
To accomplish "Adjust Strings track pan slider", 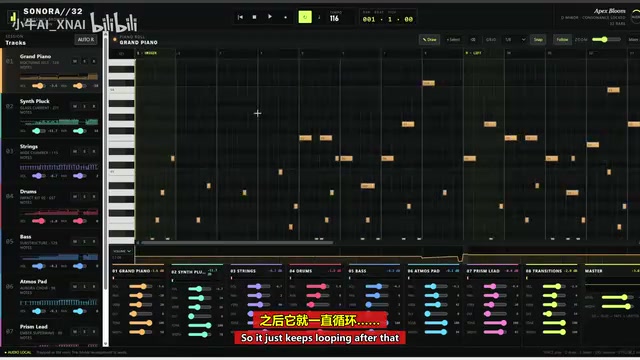I will click(x=79, y=176).
